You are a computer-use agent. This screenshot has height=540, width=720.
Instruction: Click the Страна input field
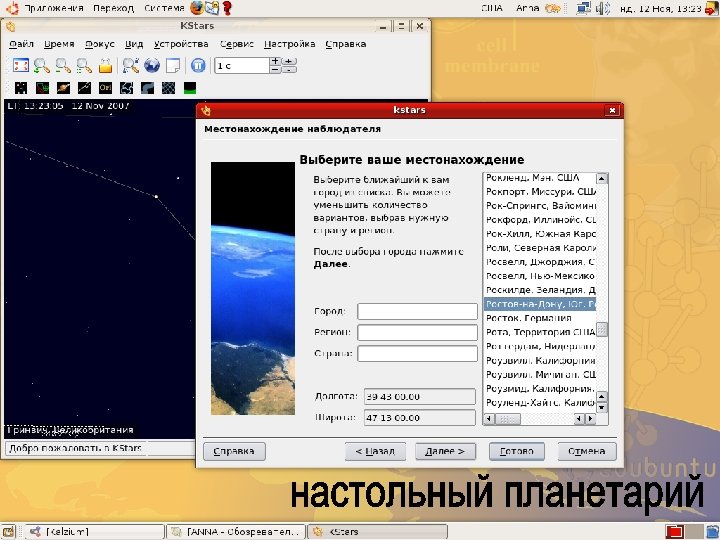tap(417, 354)
